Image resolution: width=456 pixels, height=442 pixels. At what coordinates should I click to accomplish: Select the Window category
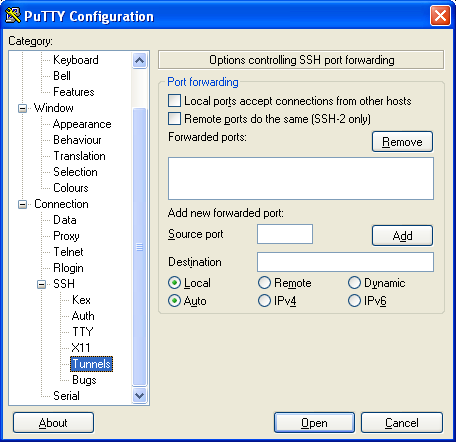click(x=54, y=108)
